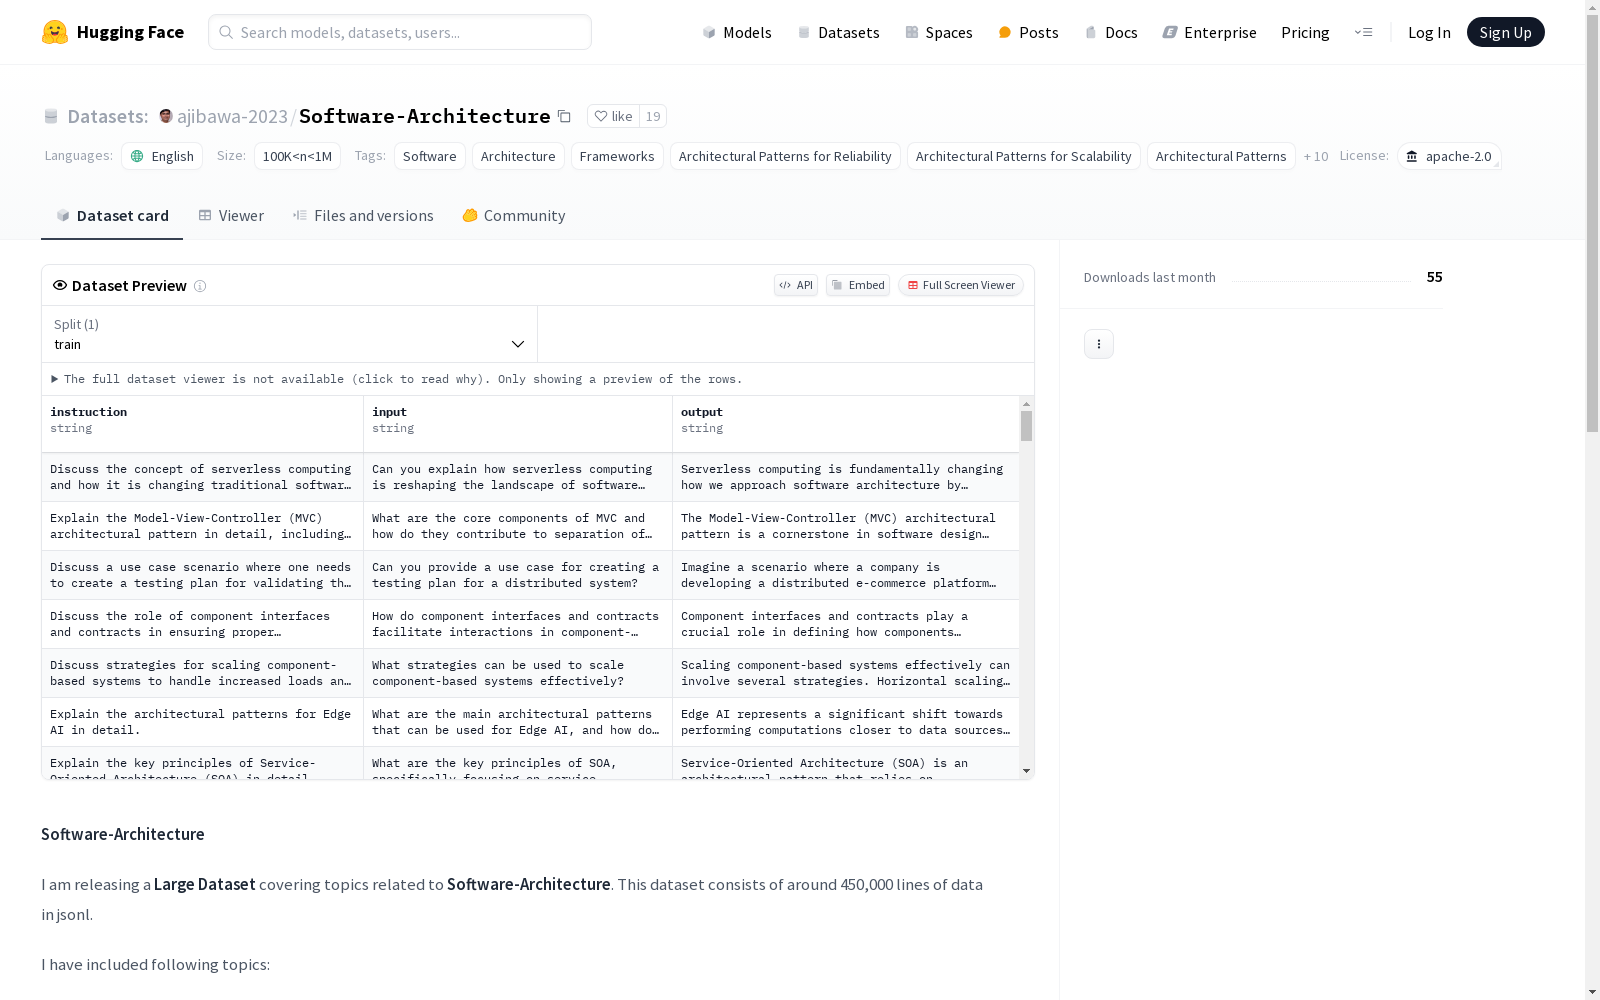Open the ajibawa-2023 profile link
1600x1000 pixels.
[232, 116]
